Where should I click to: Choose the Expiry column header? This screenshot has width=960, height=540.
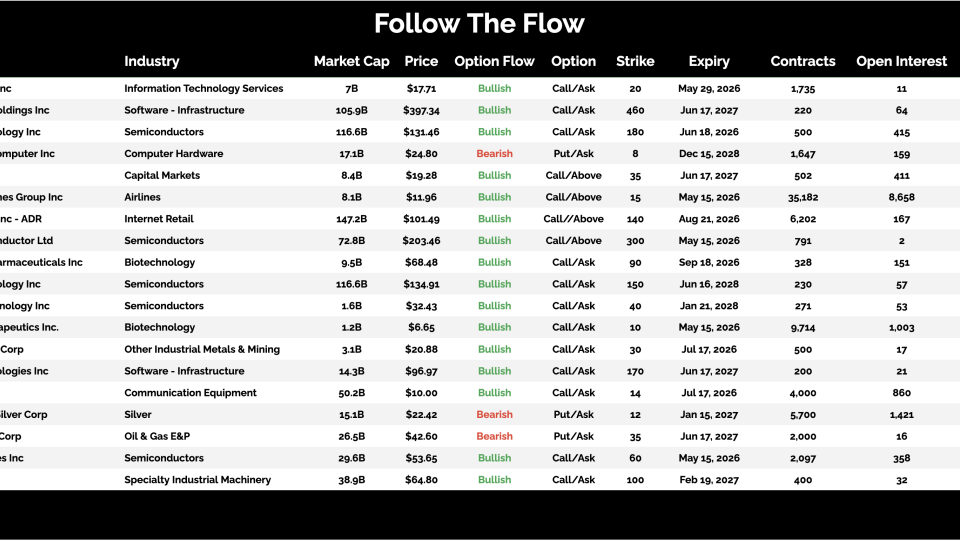pos(709,61)
